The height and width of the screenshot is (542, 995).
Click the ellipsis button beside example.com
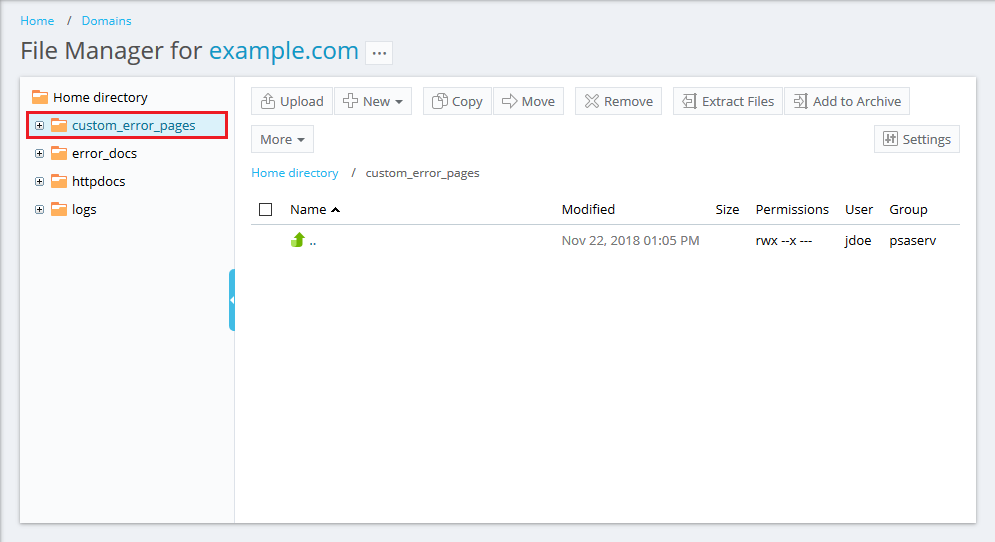pyautogui.click(x=379, y=53)
